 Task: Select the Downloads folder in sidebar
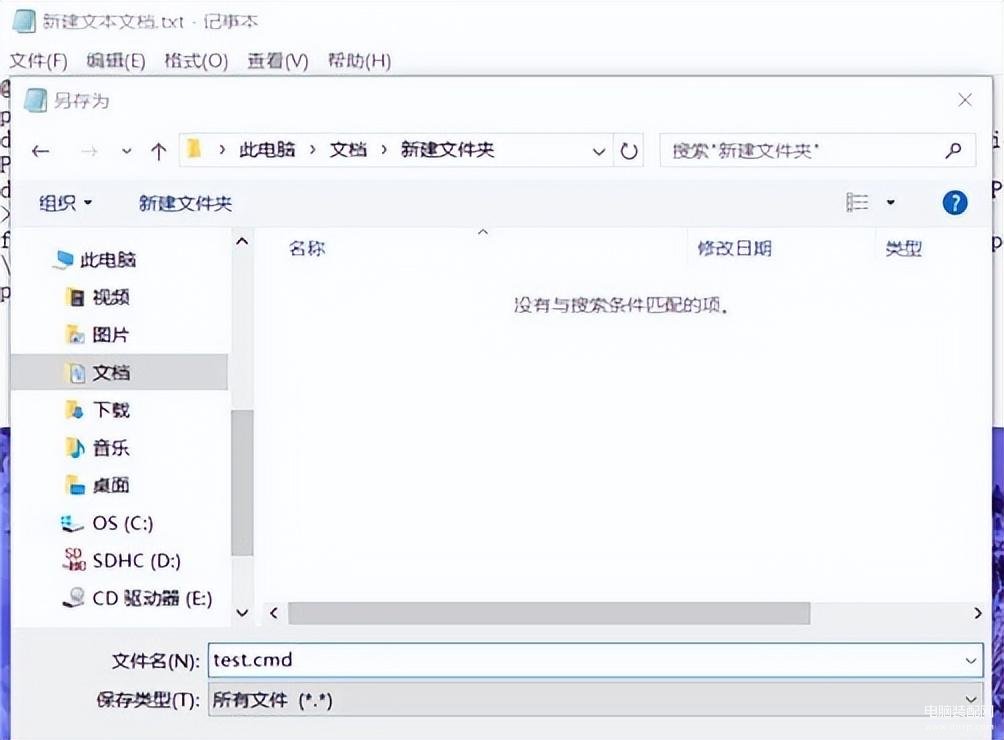point(111,410)
